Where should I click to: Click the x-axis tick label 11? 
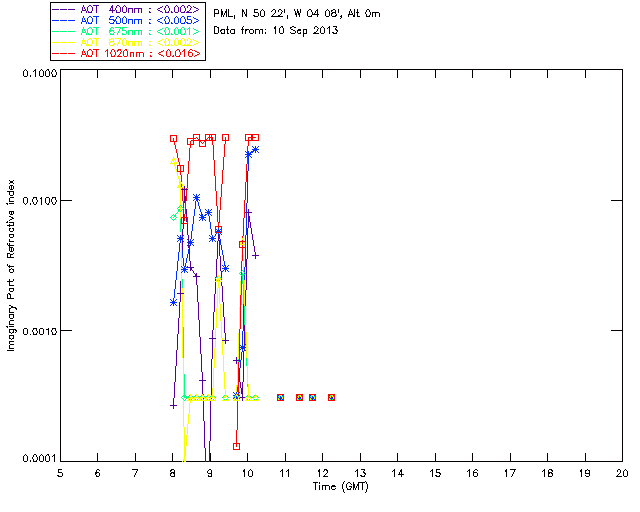point(285,473)
